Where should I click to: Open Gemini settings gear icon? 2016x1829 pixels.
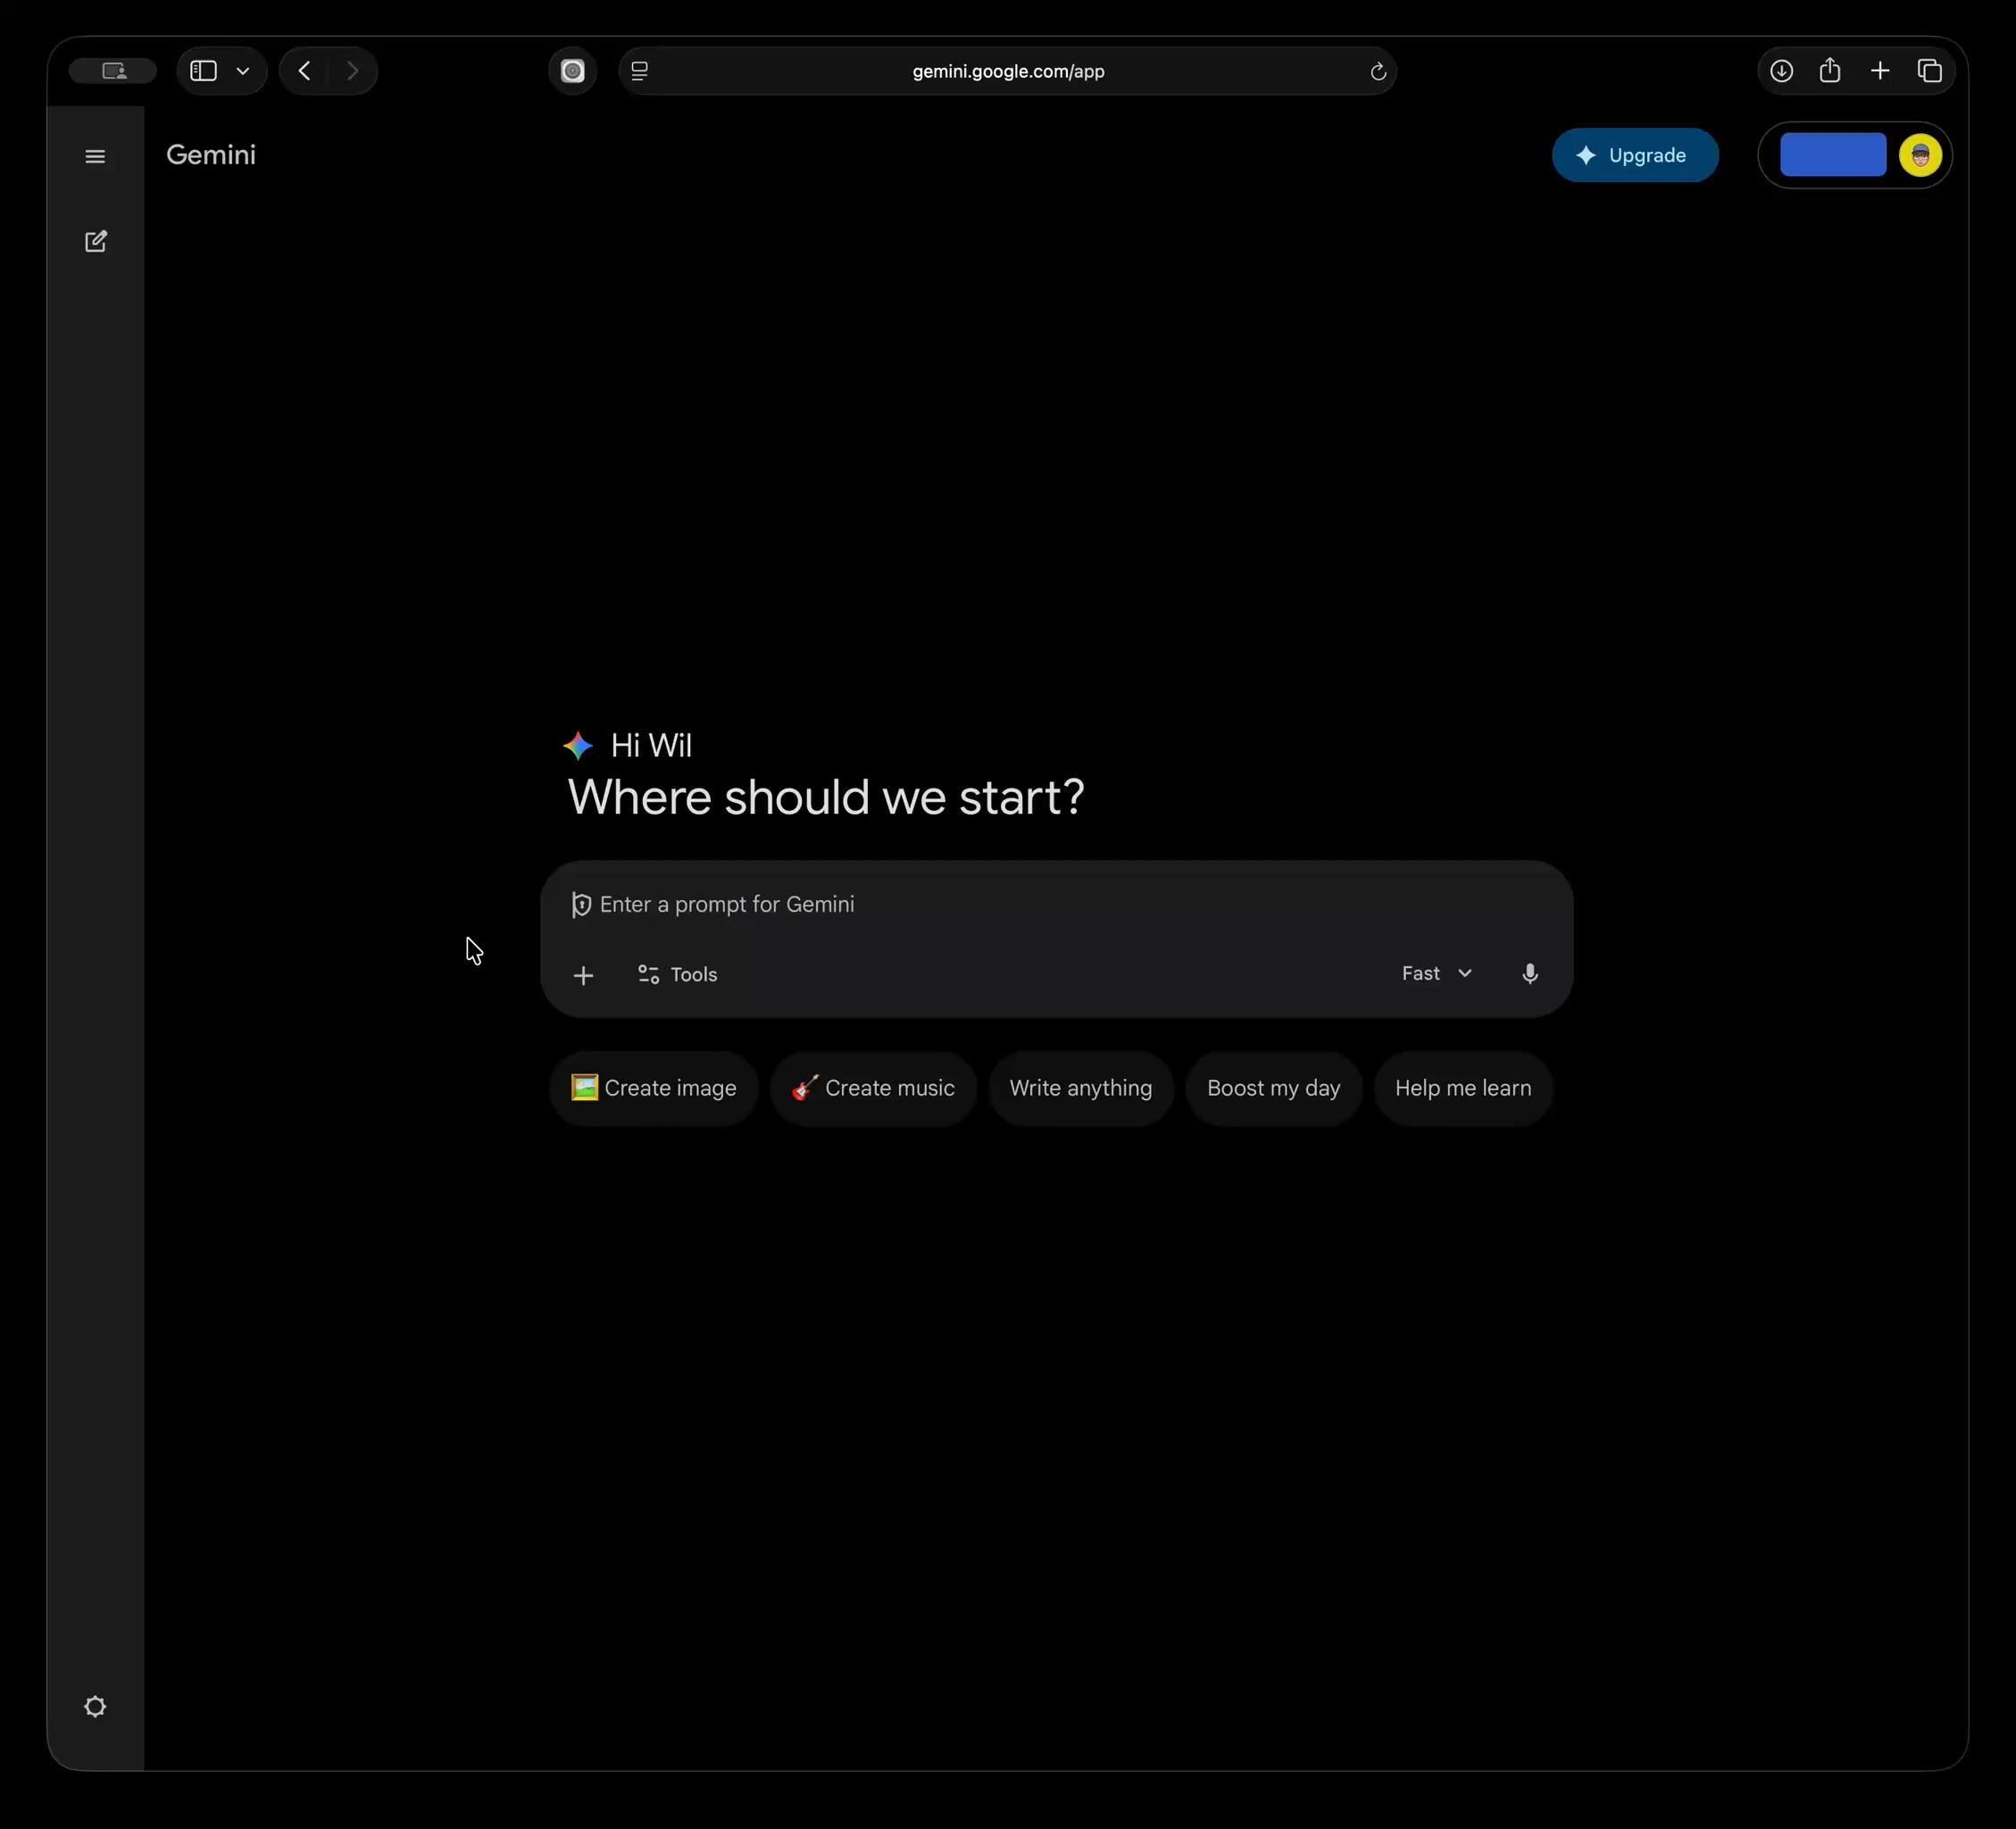click(95, 1706)
